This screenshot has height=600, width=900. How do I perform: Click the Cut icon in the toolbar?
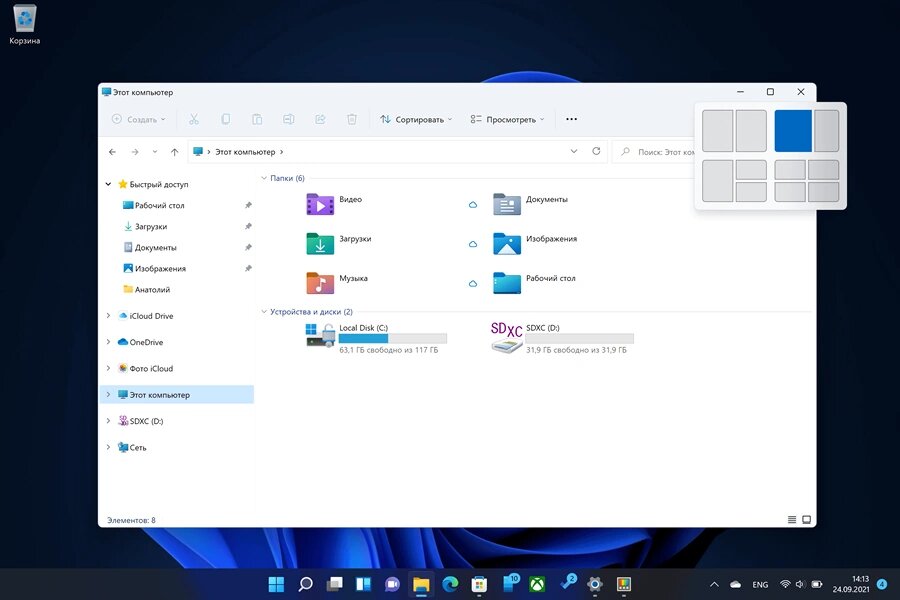[x=193, y=119]
